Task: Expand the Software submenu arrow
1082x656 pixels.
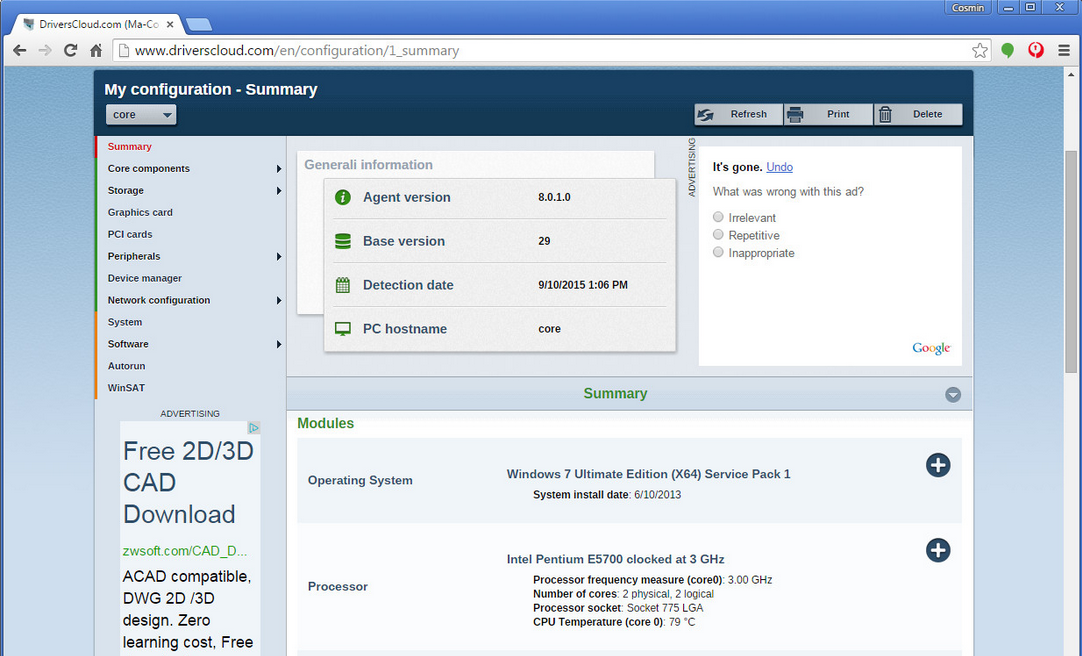Action: [279, 344]
